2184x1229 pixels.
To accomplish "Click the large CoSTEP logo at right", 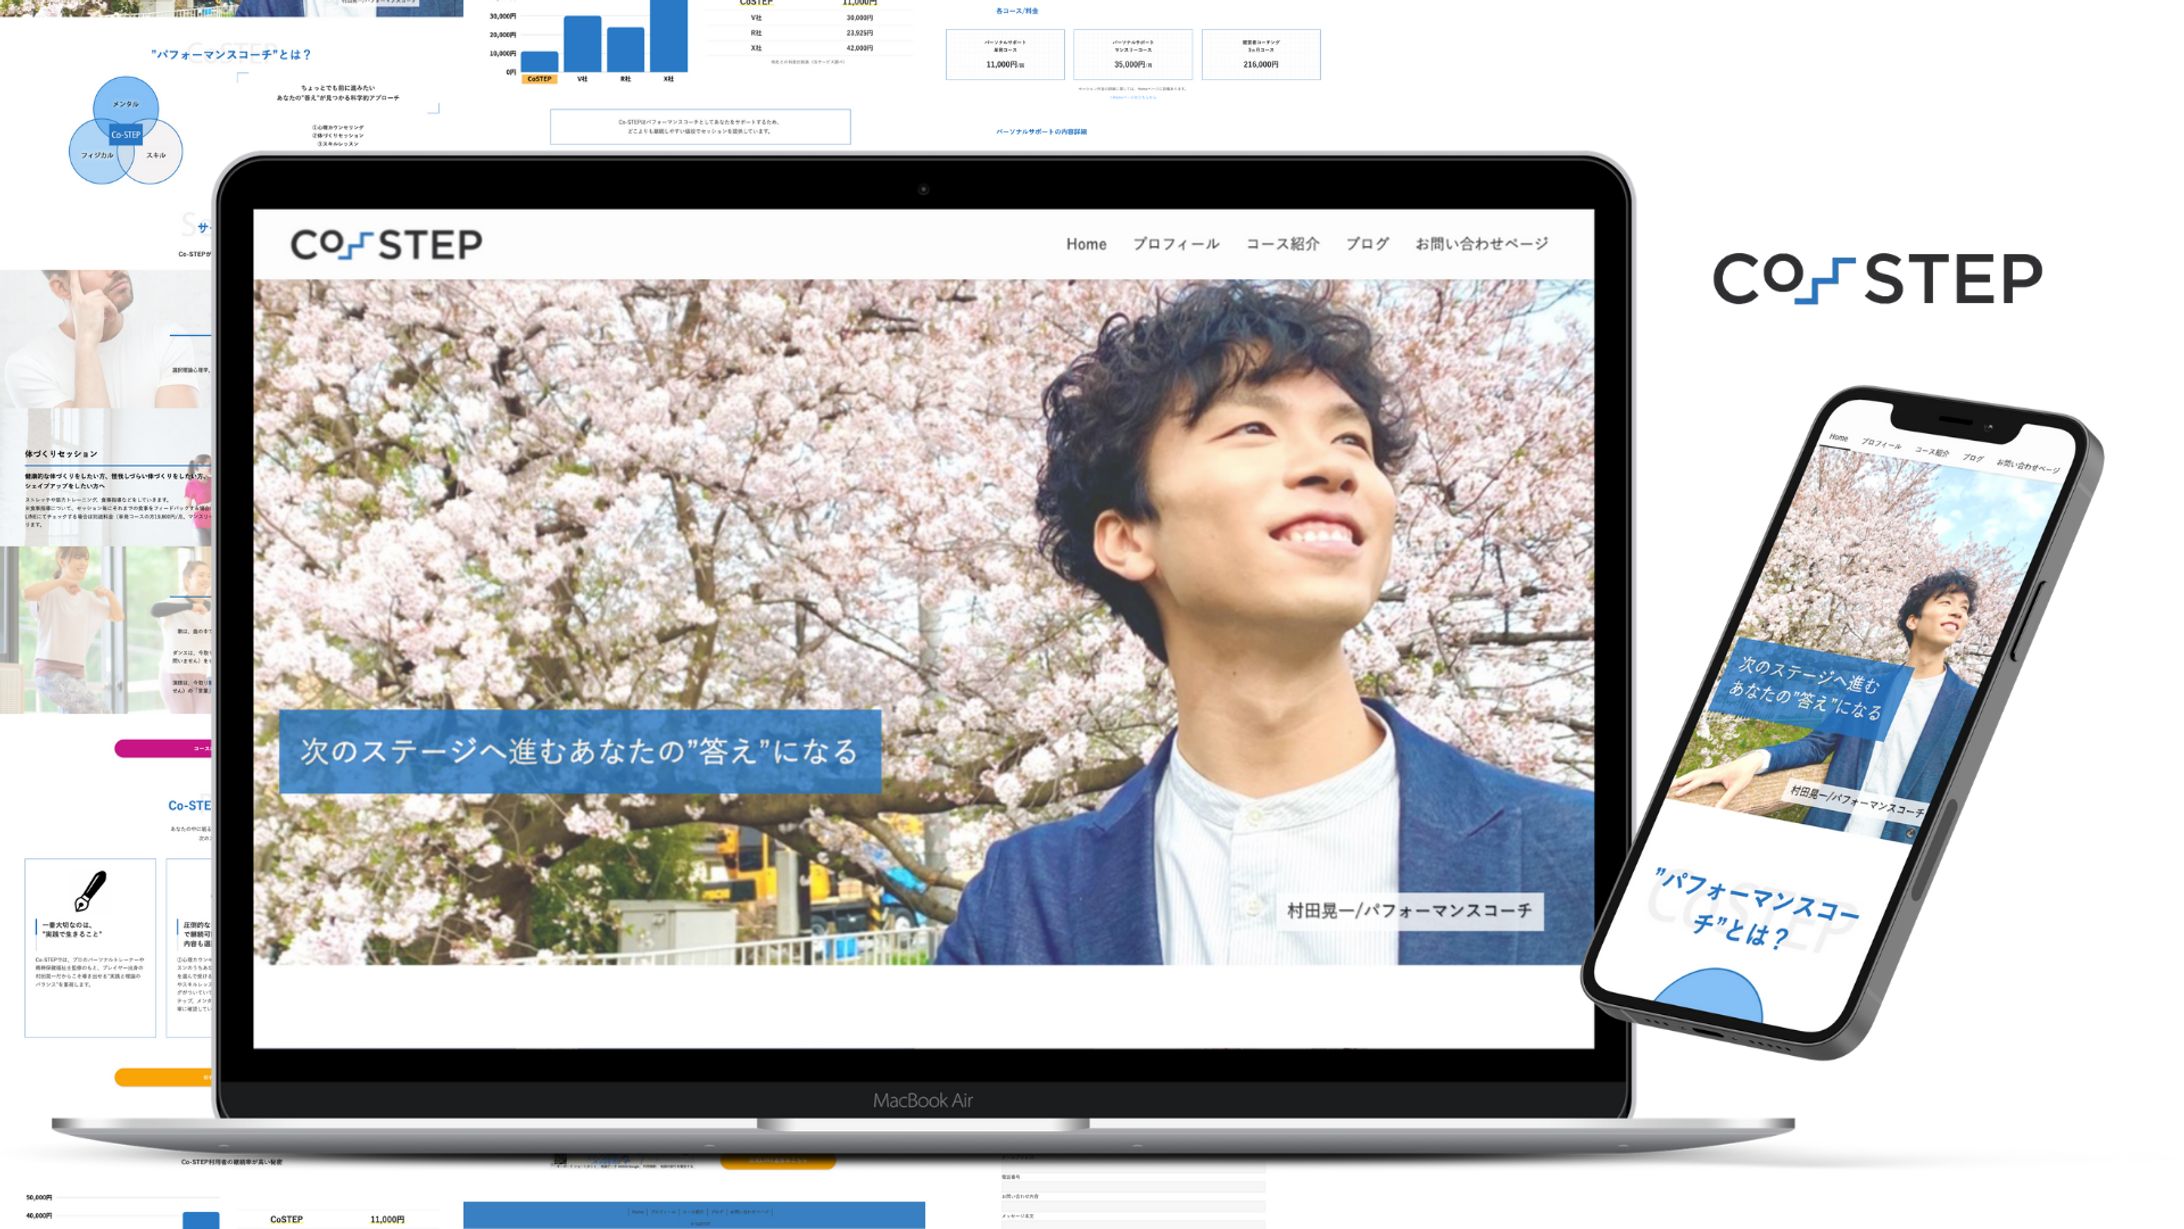I will pyautogui.click(x=1877, y=278).
